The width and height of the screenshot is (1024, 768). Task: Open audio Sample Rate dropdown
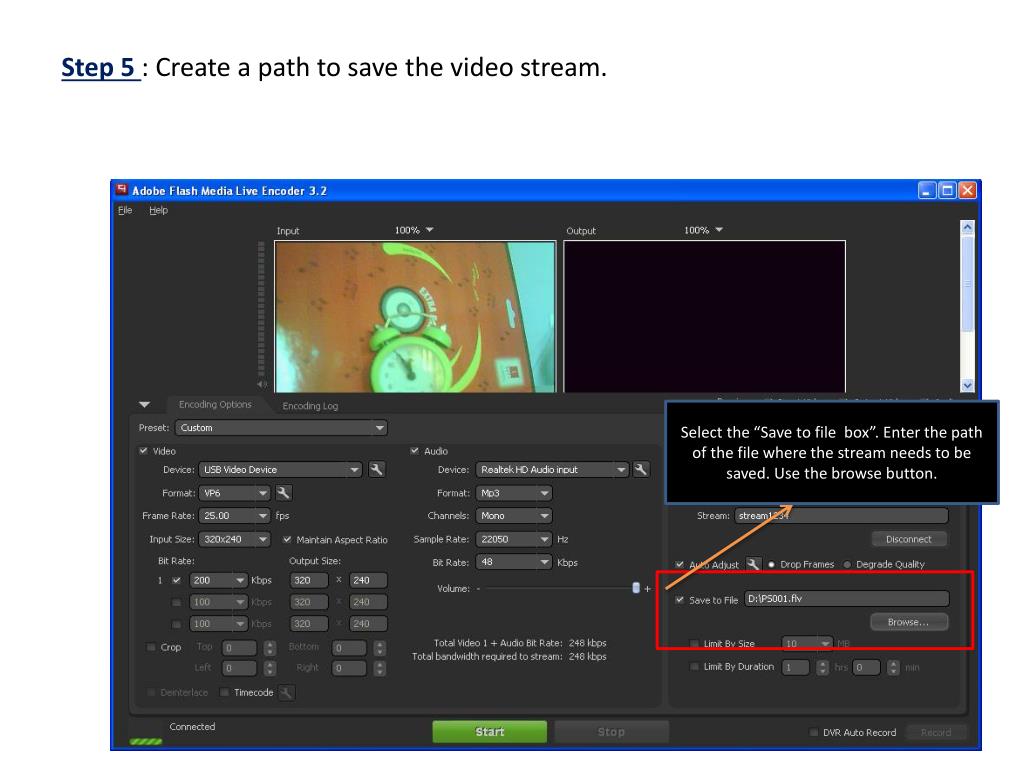514,539
